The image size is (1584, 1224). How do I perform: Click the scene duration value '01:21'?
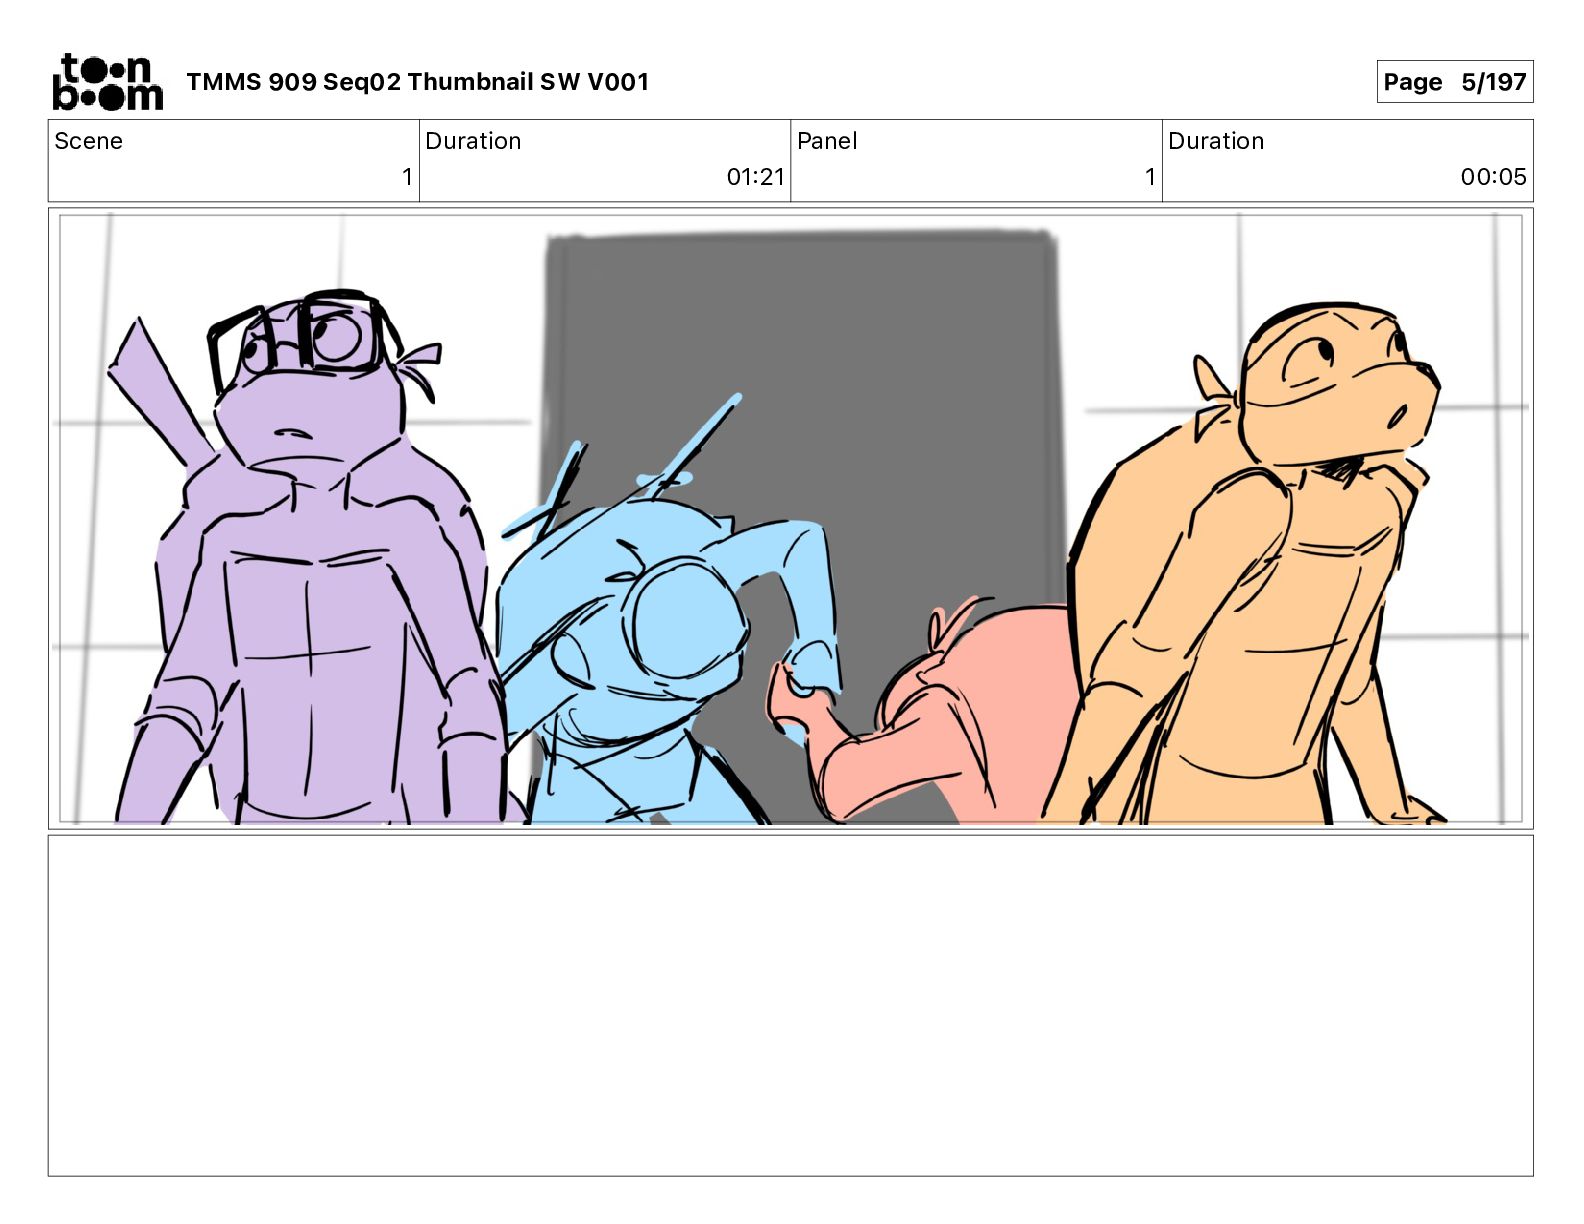[x=755, y=177]
